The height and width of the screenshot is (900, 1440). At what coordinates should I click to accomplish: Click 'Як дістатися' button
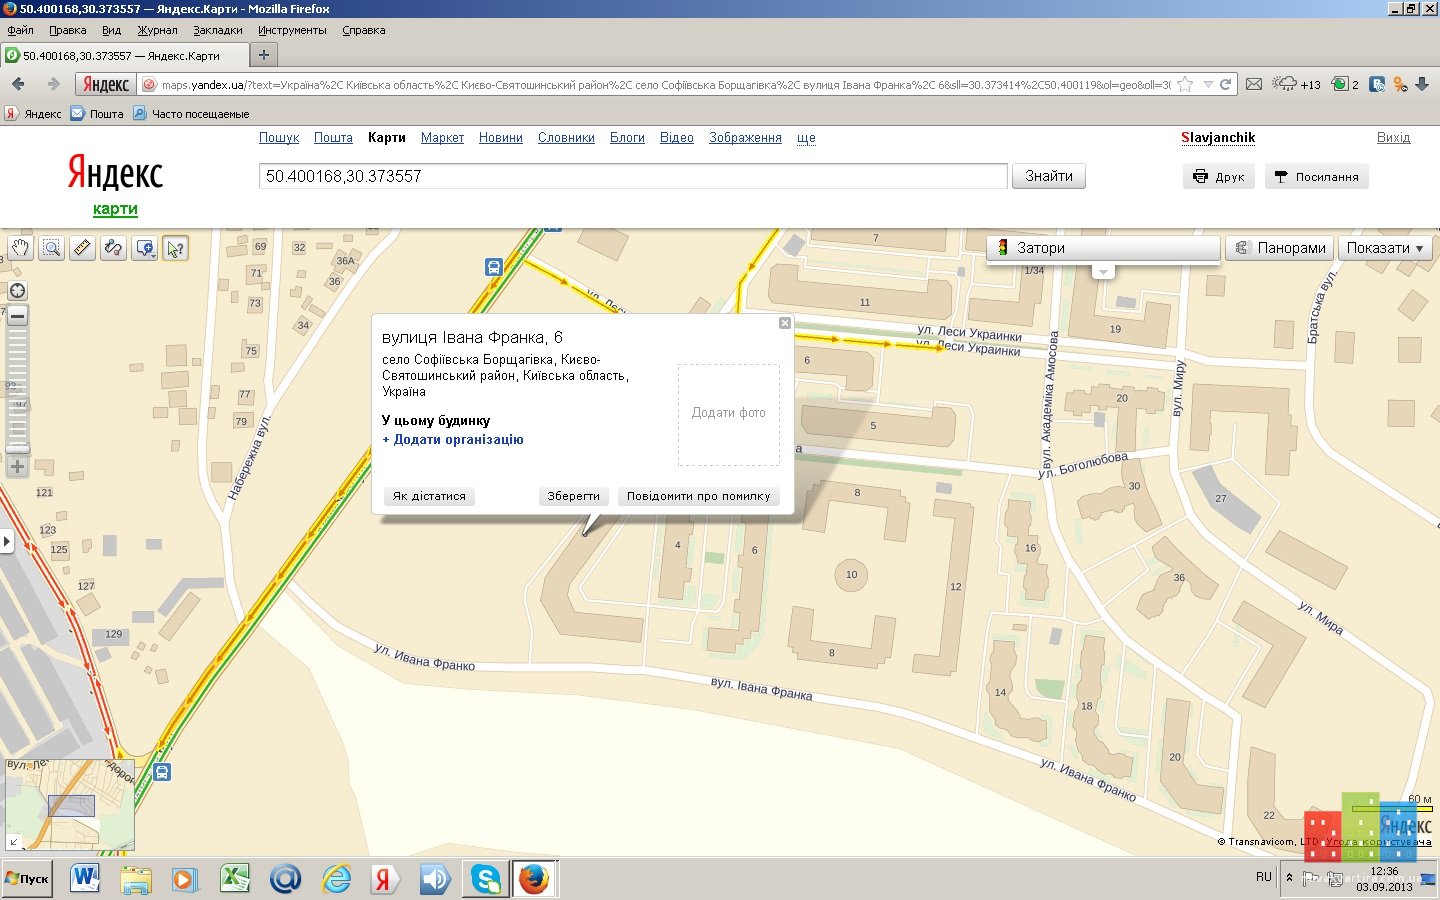pos(429,496)
